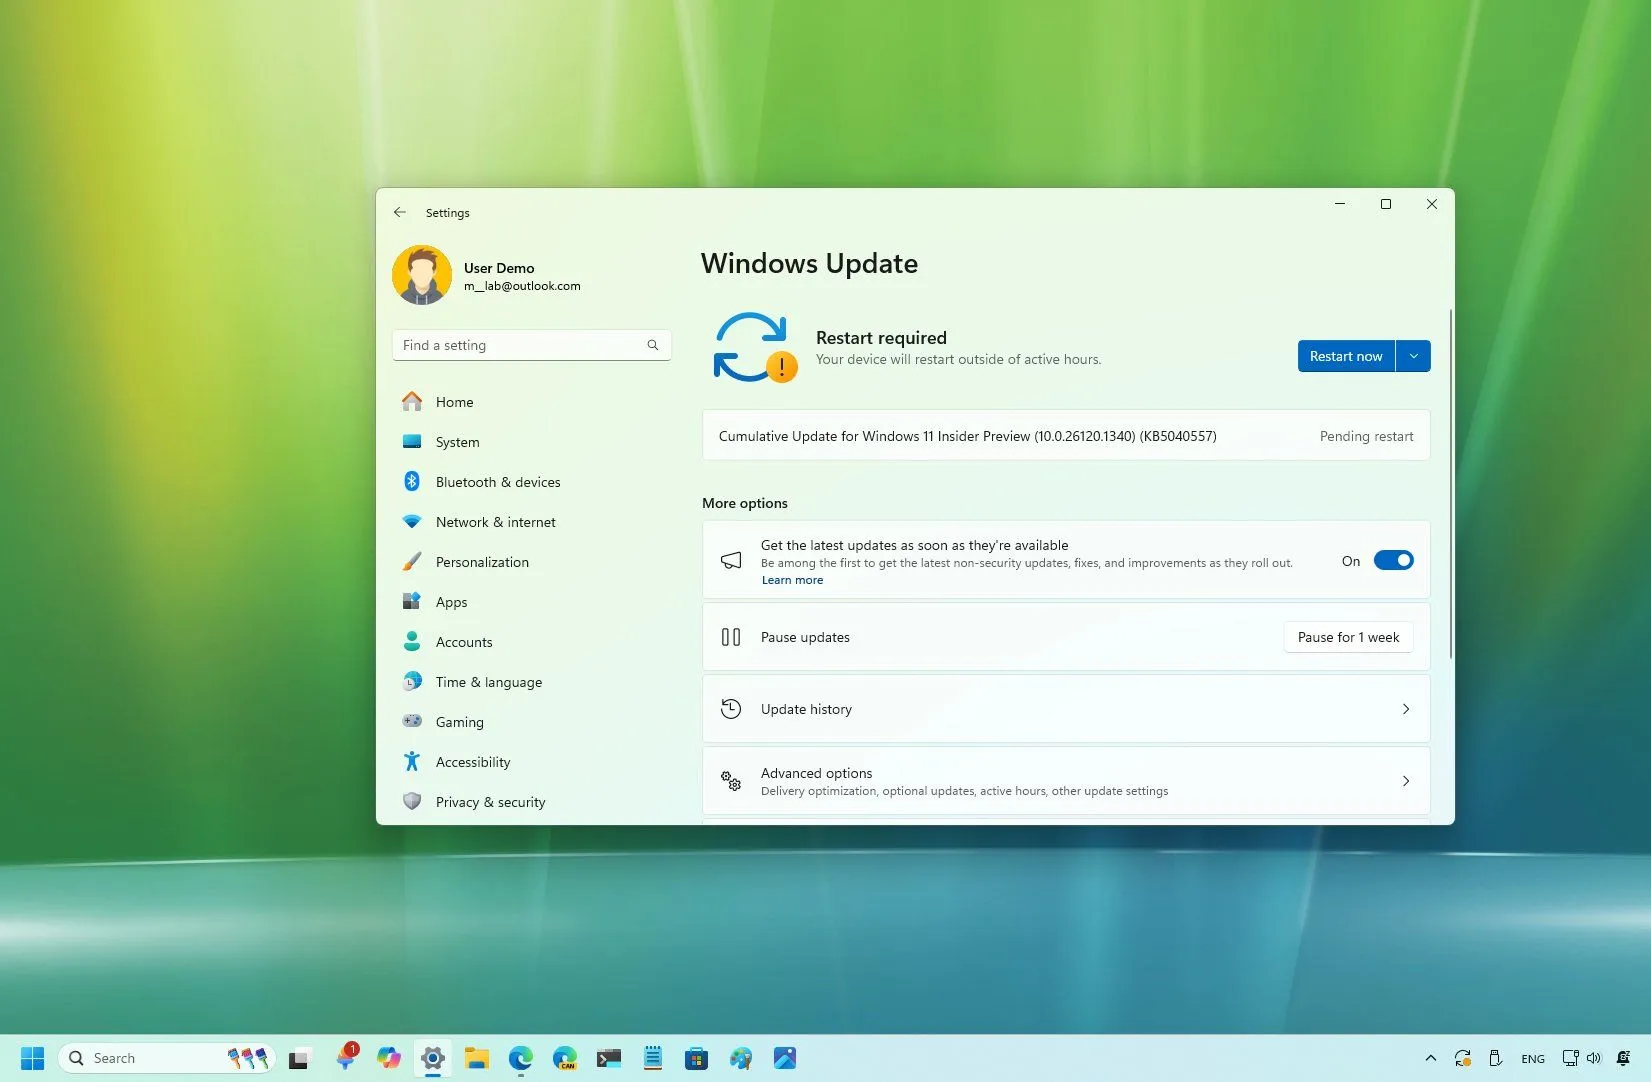Show hidden icons in the system tray

[1430, 1057]
